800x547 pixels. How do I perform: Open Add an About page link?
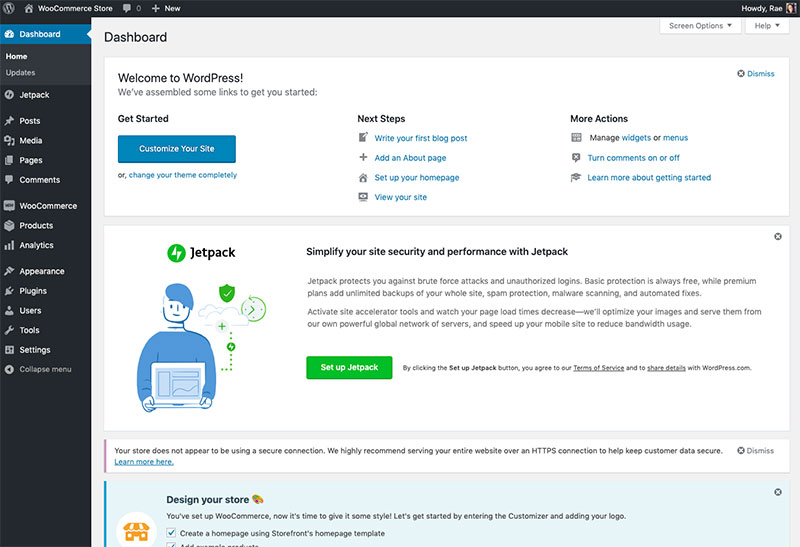410,158
